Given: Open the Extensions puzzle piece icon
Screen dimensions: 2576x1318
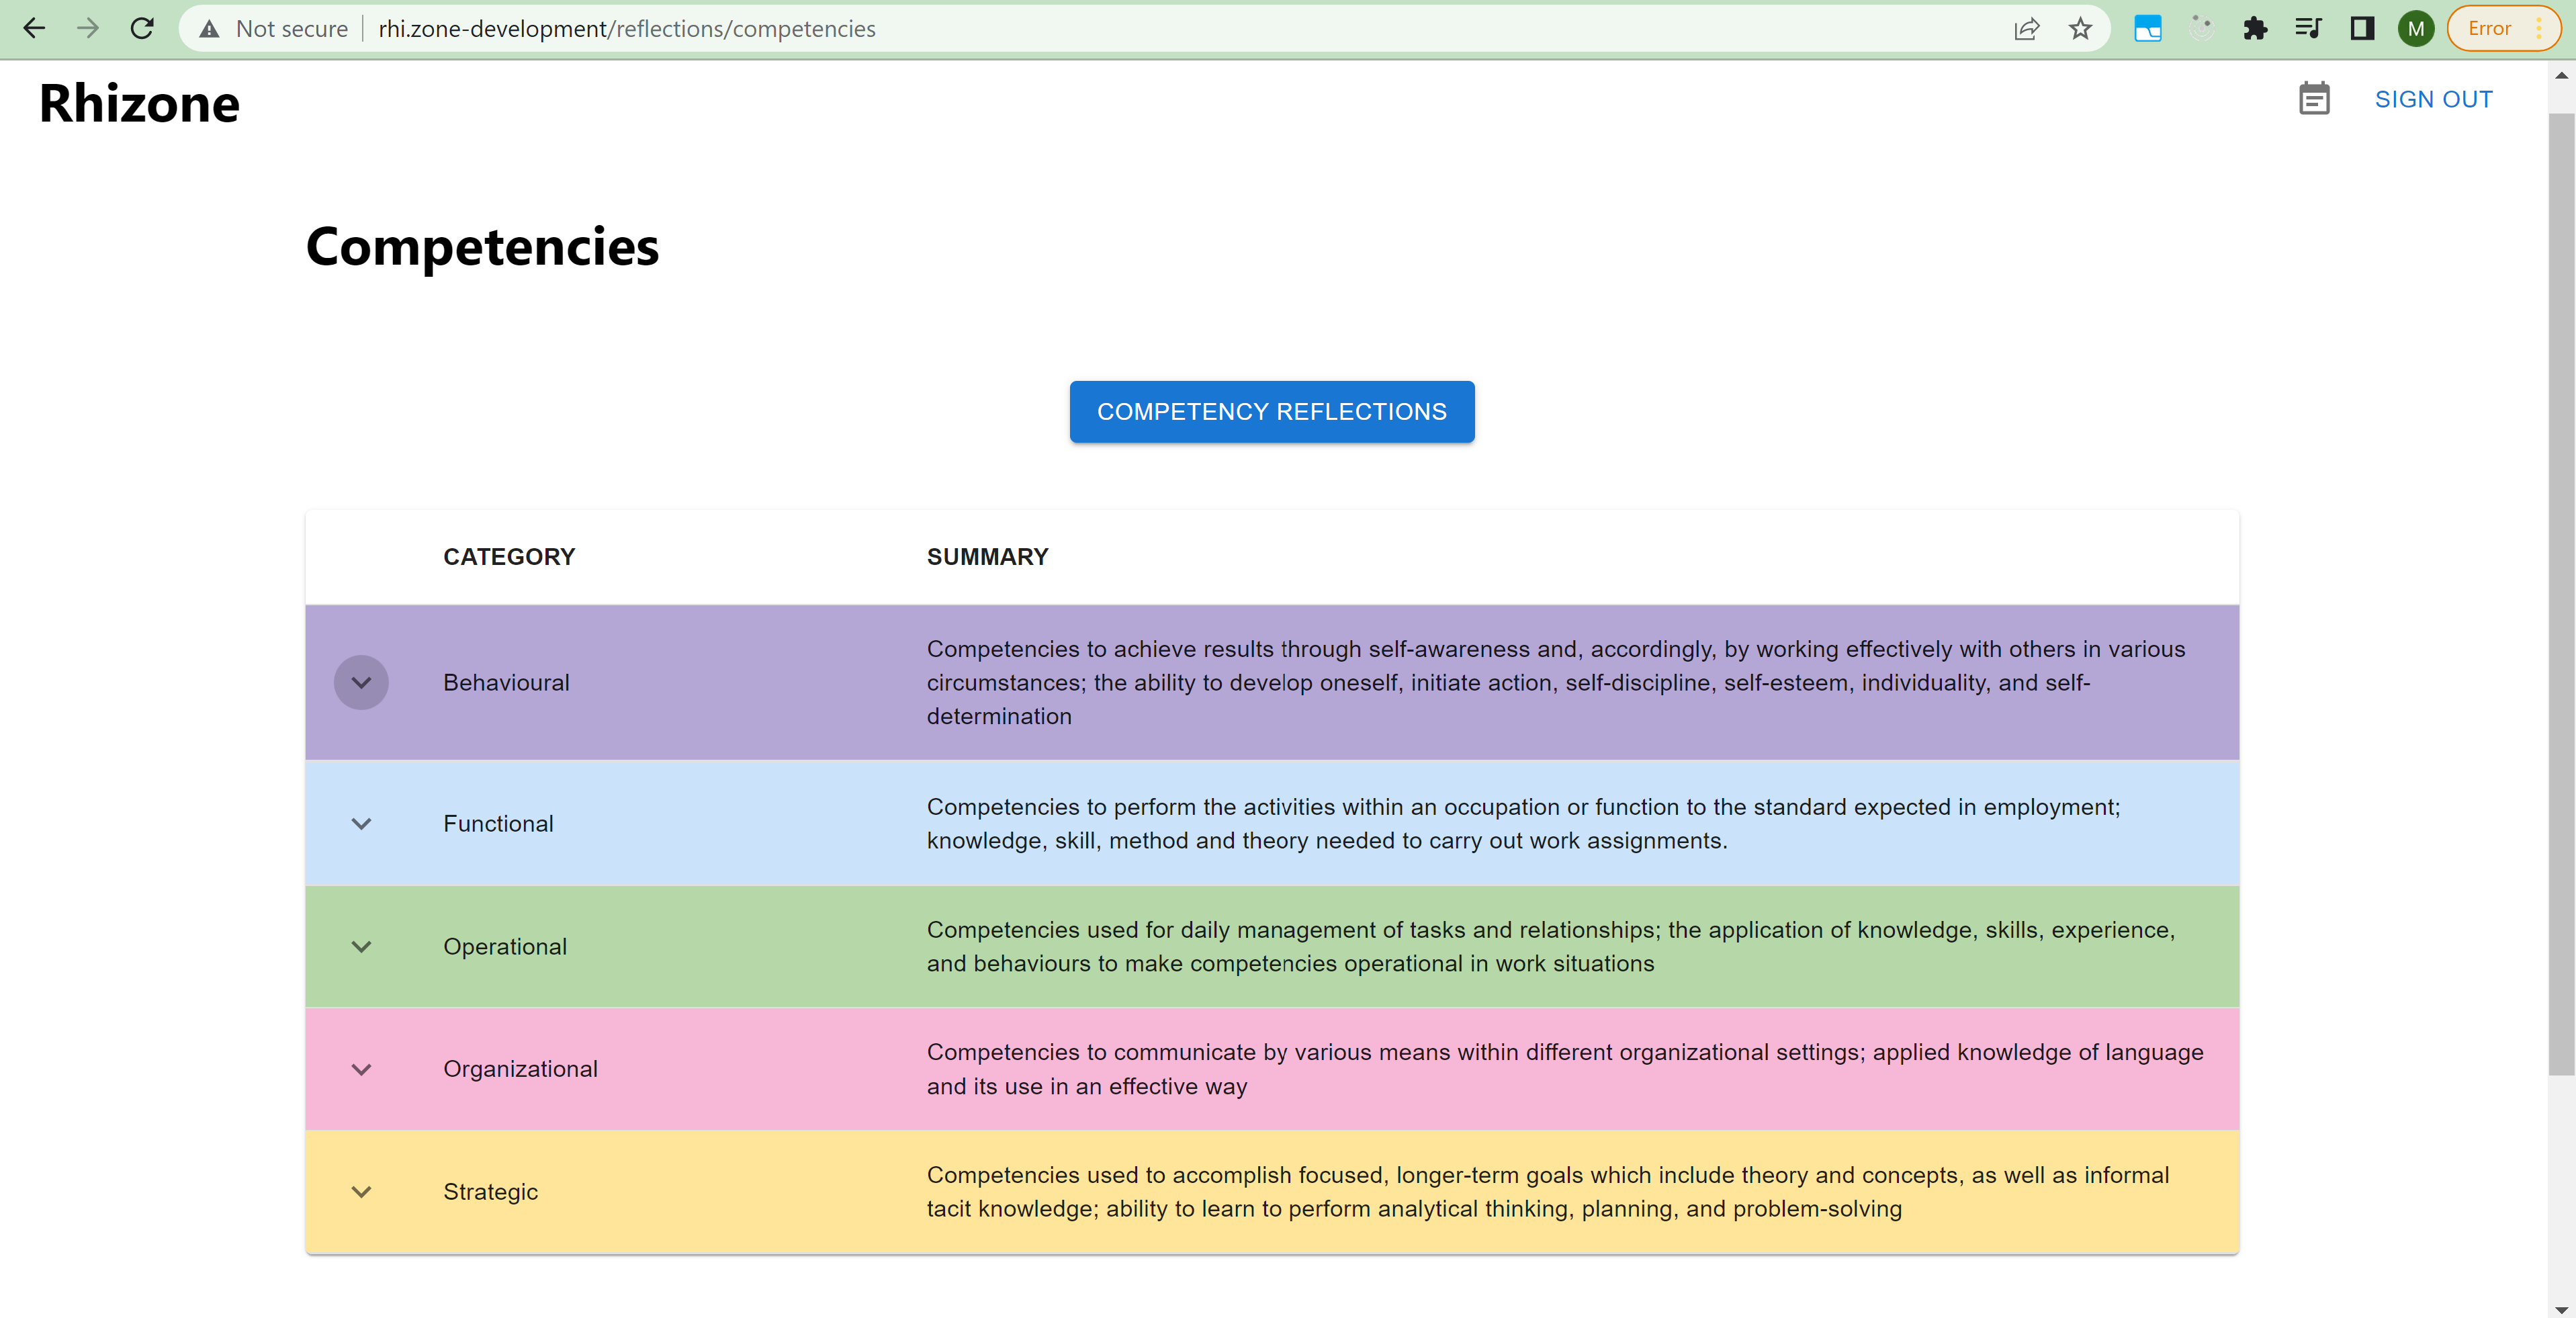Looking at the screenshot, I should pyautogui.click(x=2254, y=29).
